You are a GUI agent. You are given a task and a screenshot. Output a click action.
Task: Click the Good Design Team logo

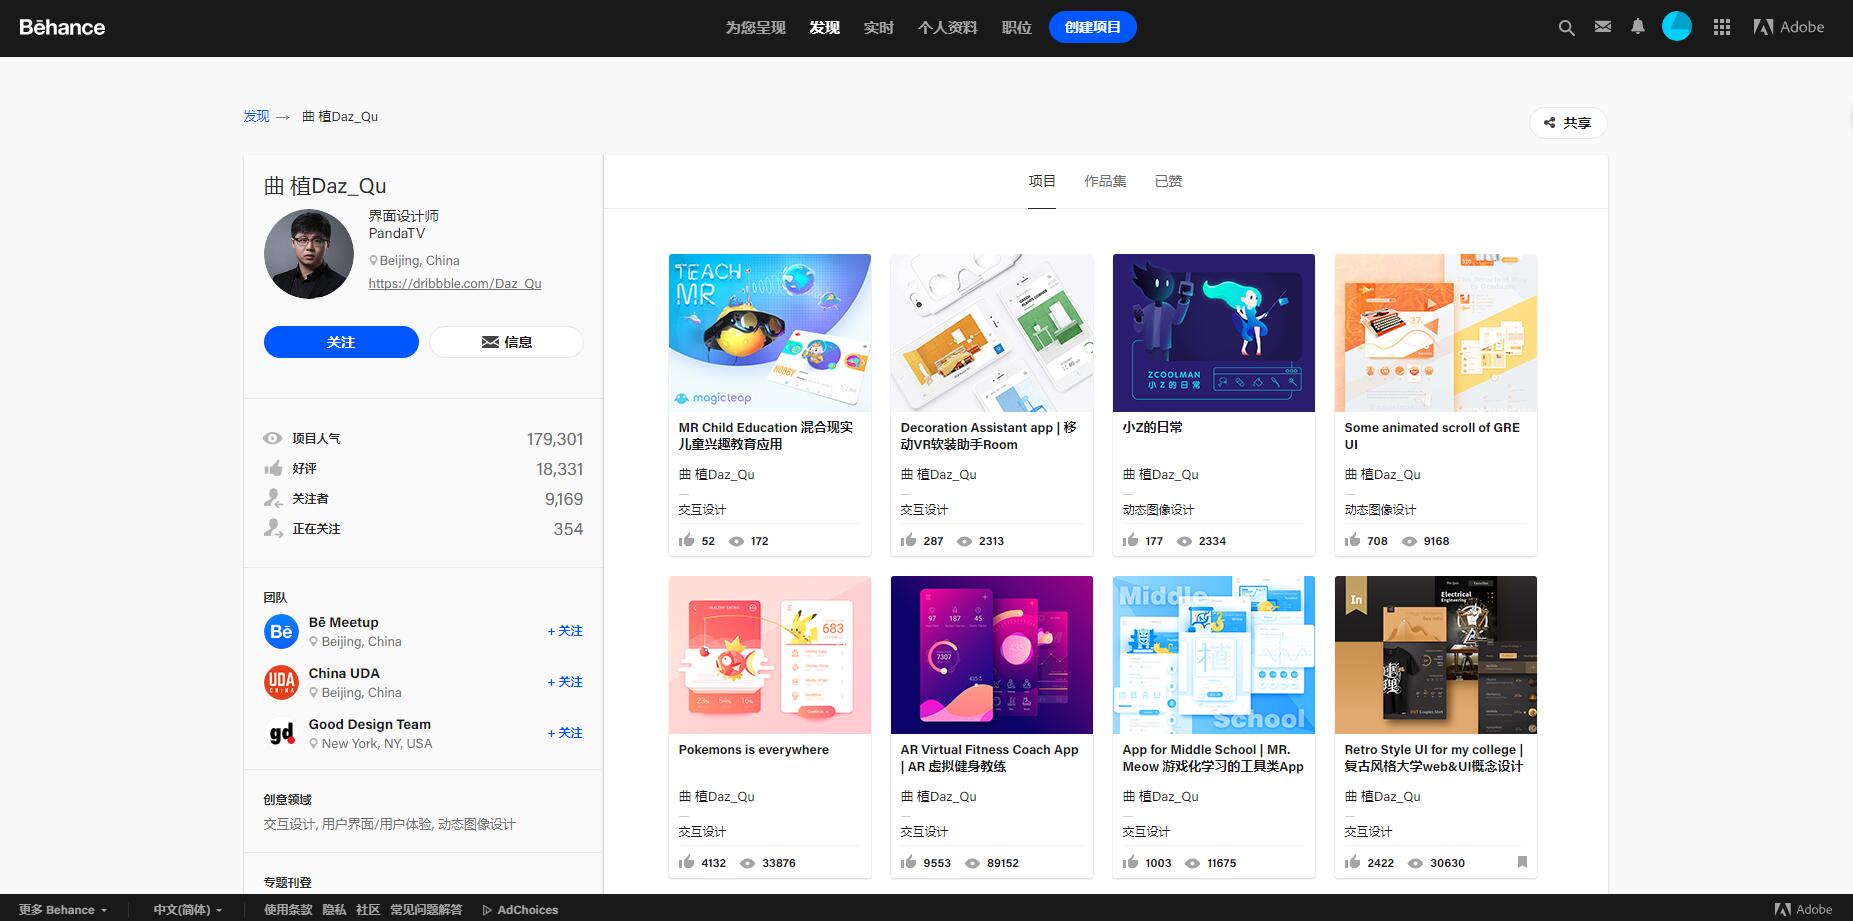click(281, 733)
